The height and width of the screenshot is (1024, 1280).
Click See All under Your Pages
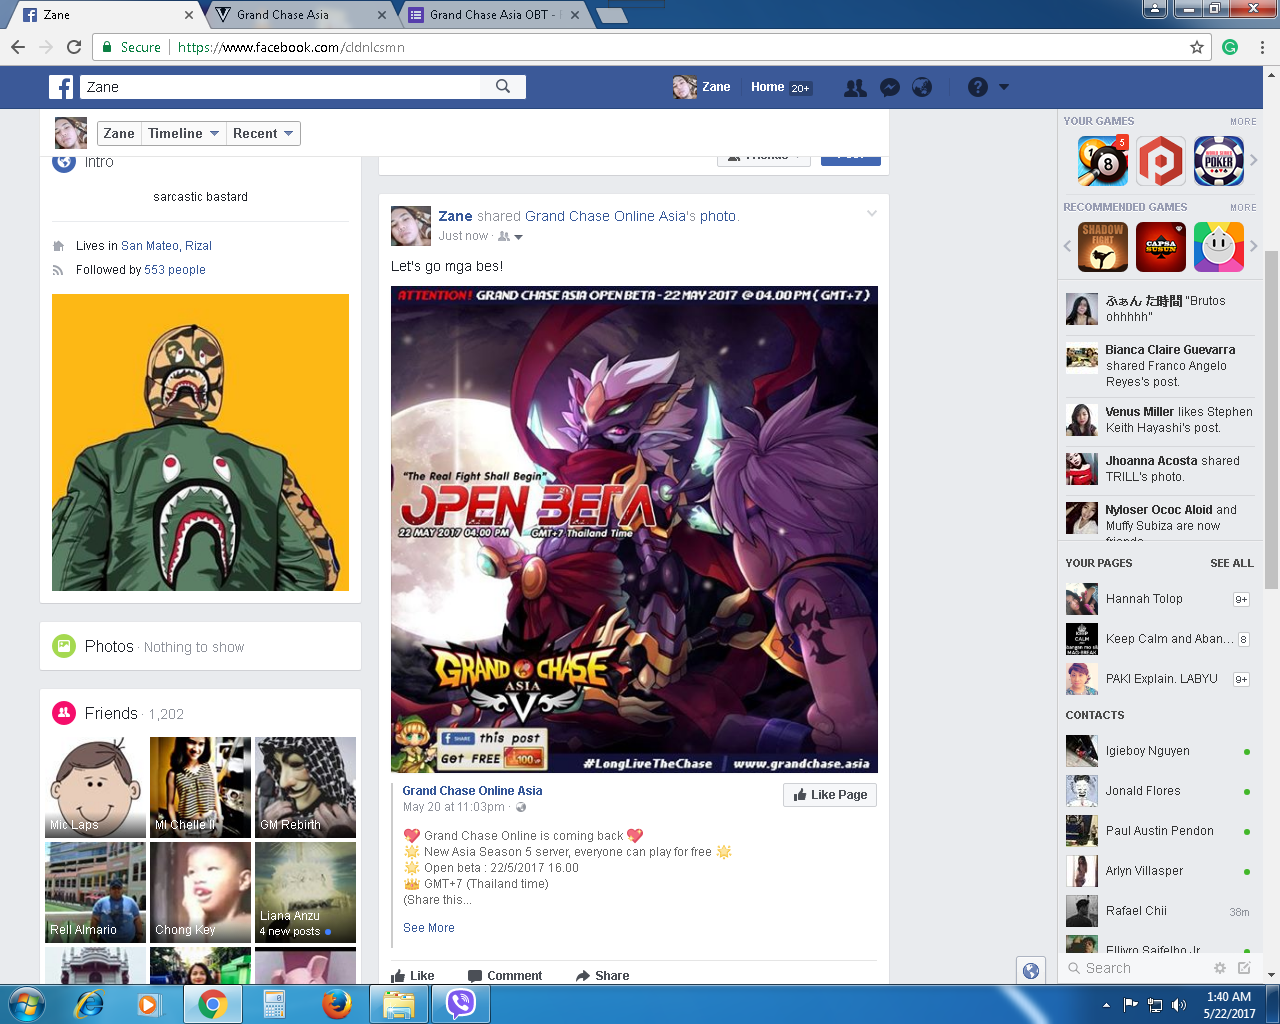pos(1232,563)
